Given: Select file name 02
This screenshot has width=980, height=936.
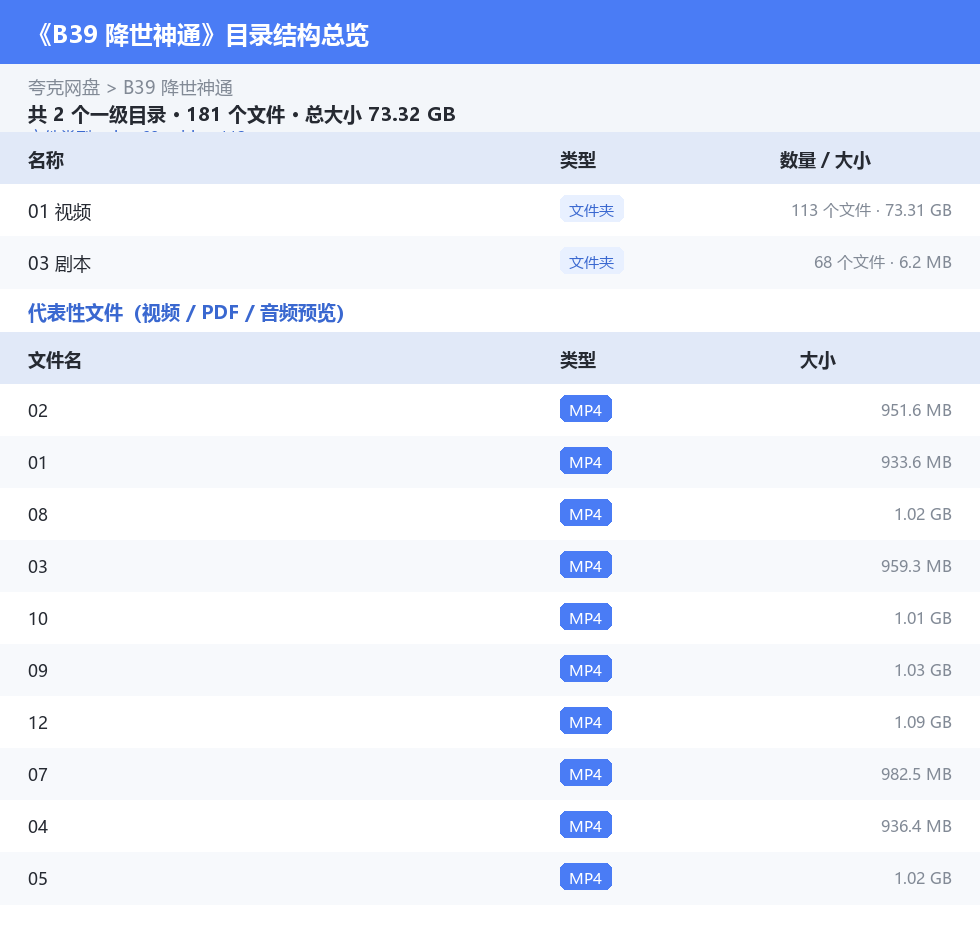Looking at the screenshot, I should 38,411.
